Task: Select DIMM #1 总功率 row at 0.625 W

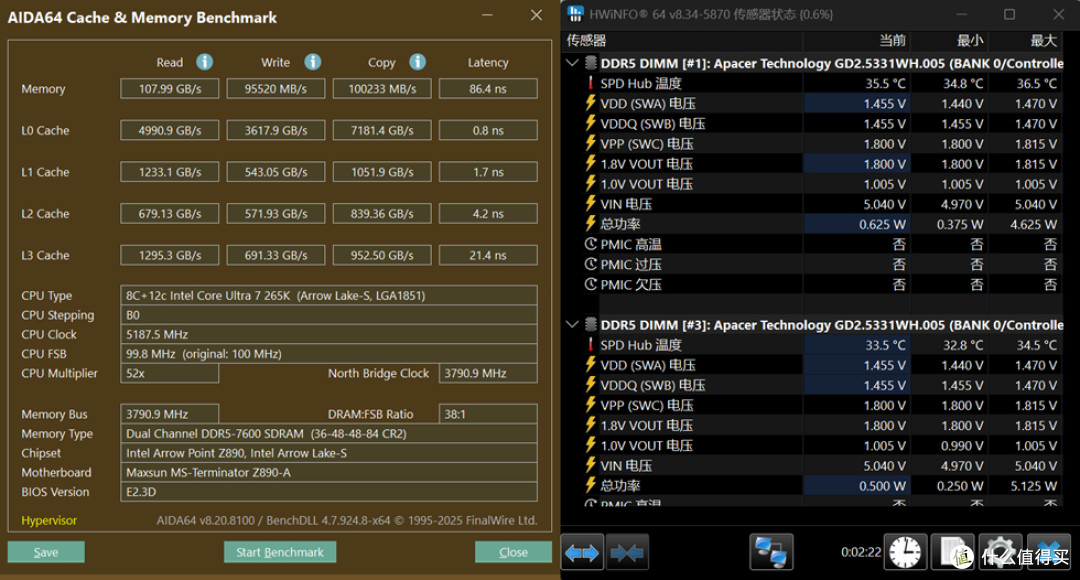Action: point(821,224)
